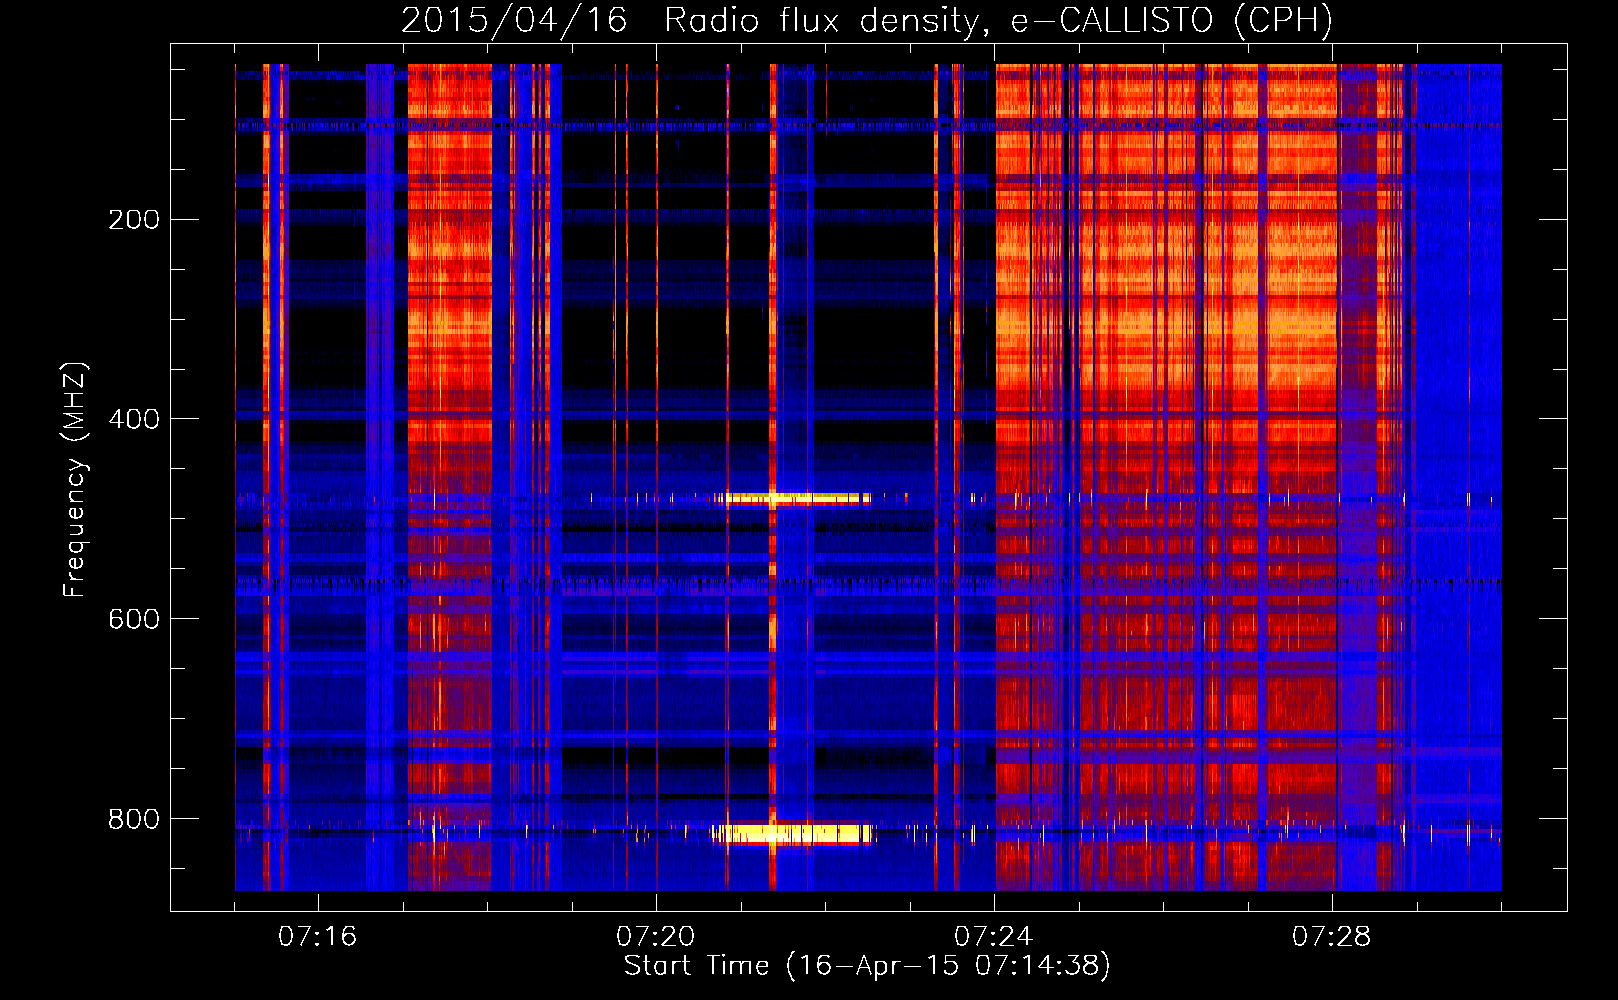Click the 07:20 time tick label
1618x1000 pixels.
coord(655,937)
